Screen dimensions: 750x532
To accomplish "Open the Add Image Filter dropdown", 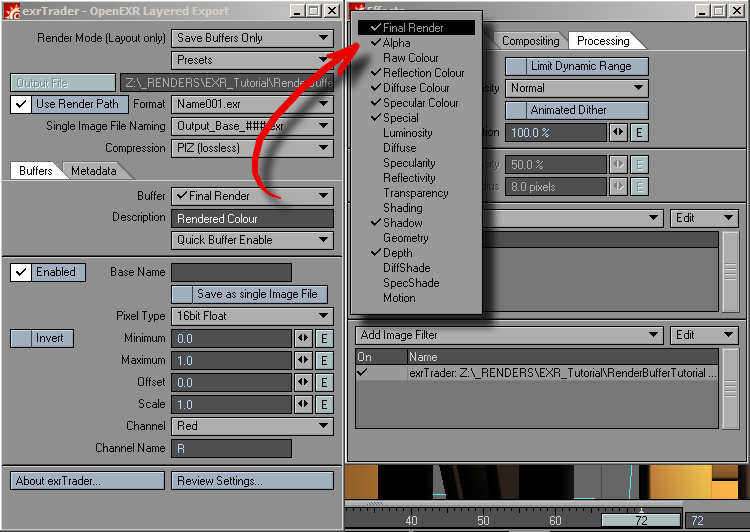I will pos(507,335).
